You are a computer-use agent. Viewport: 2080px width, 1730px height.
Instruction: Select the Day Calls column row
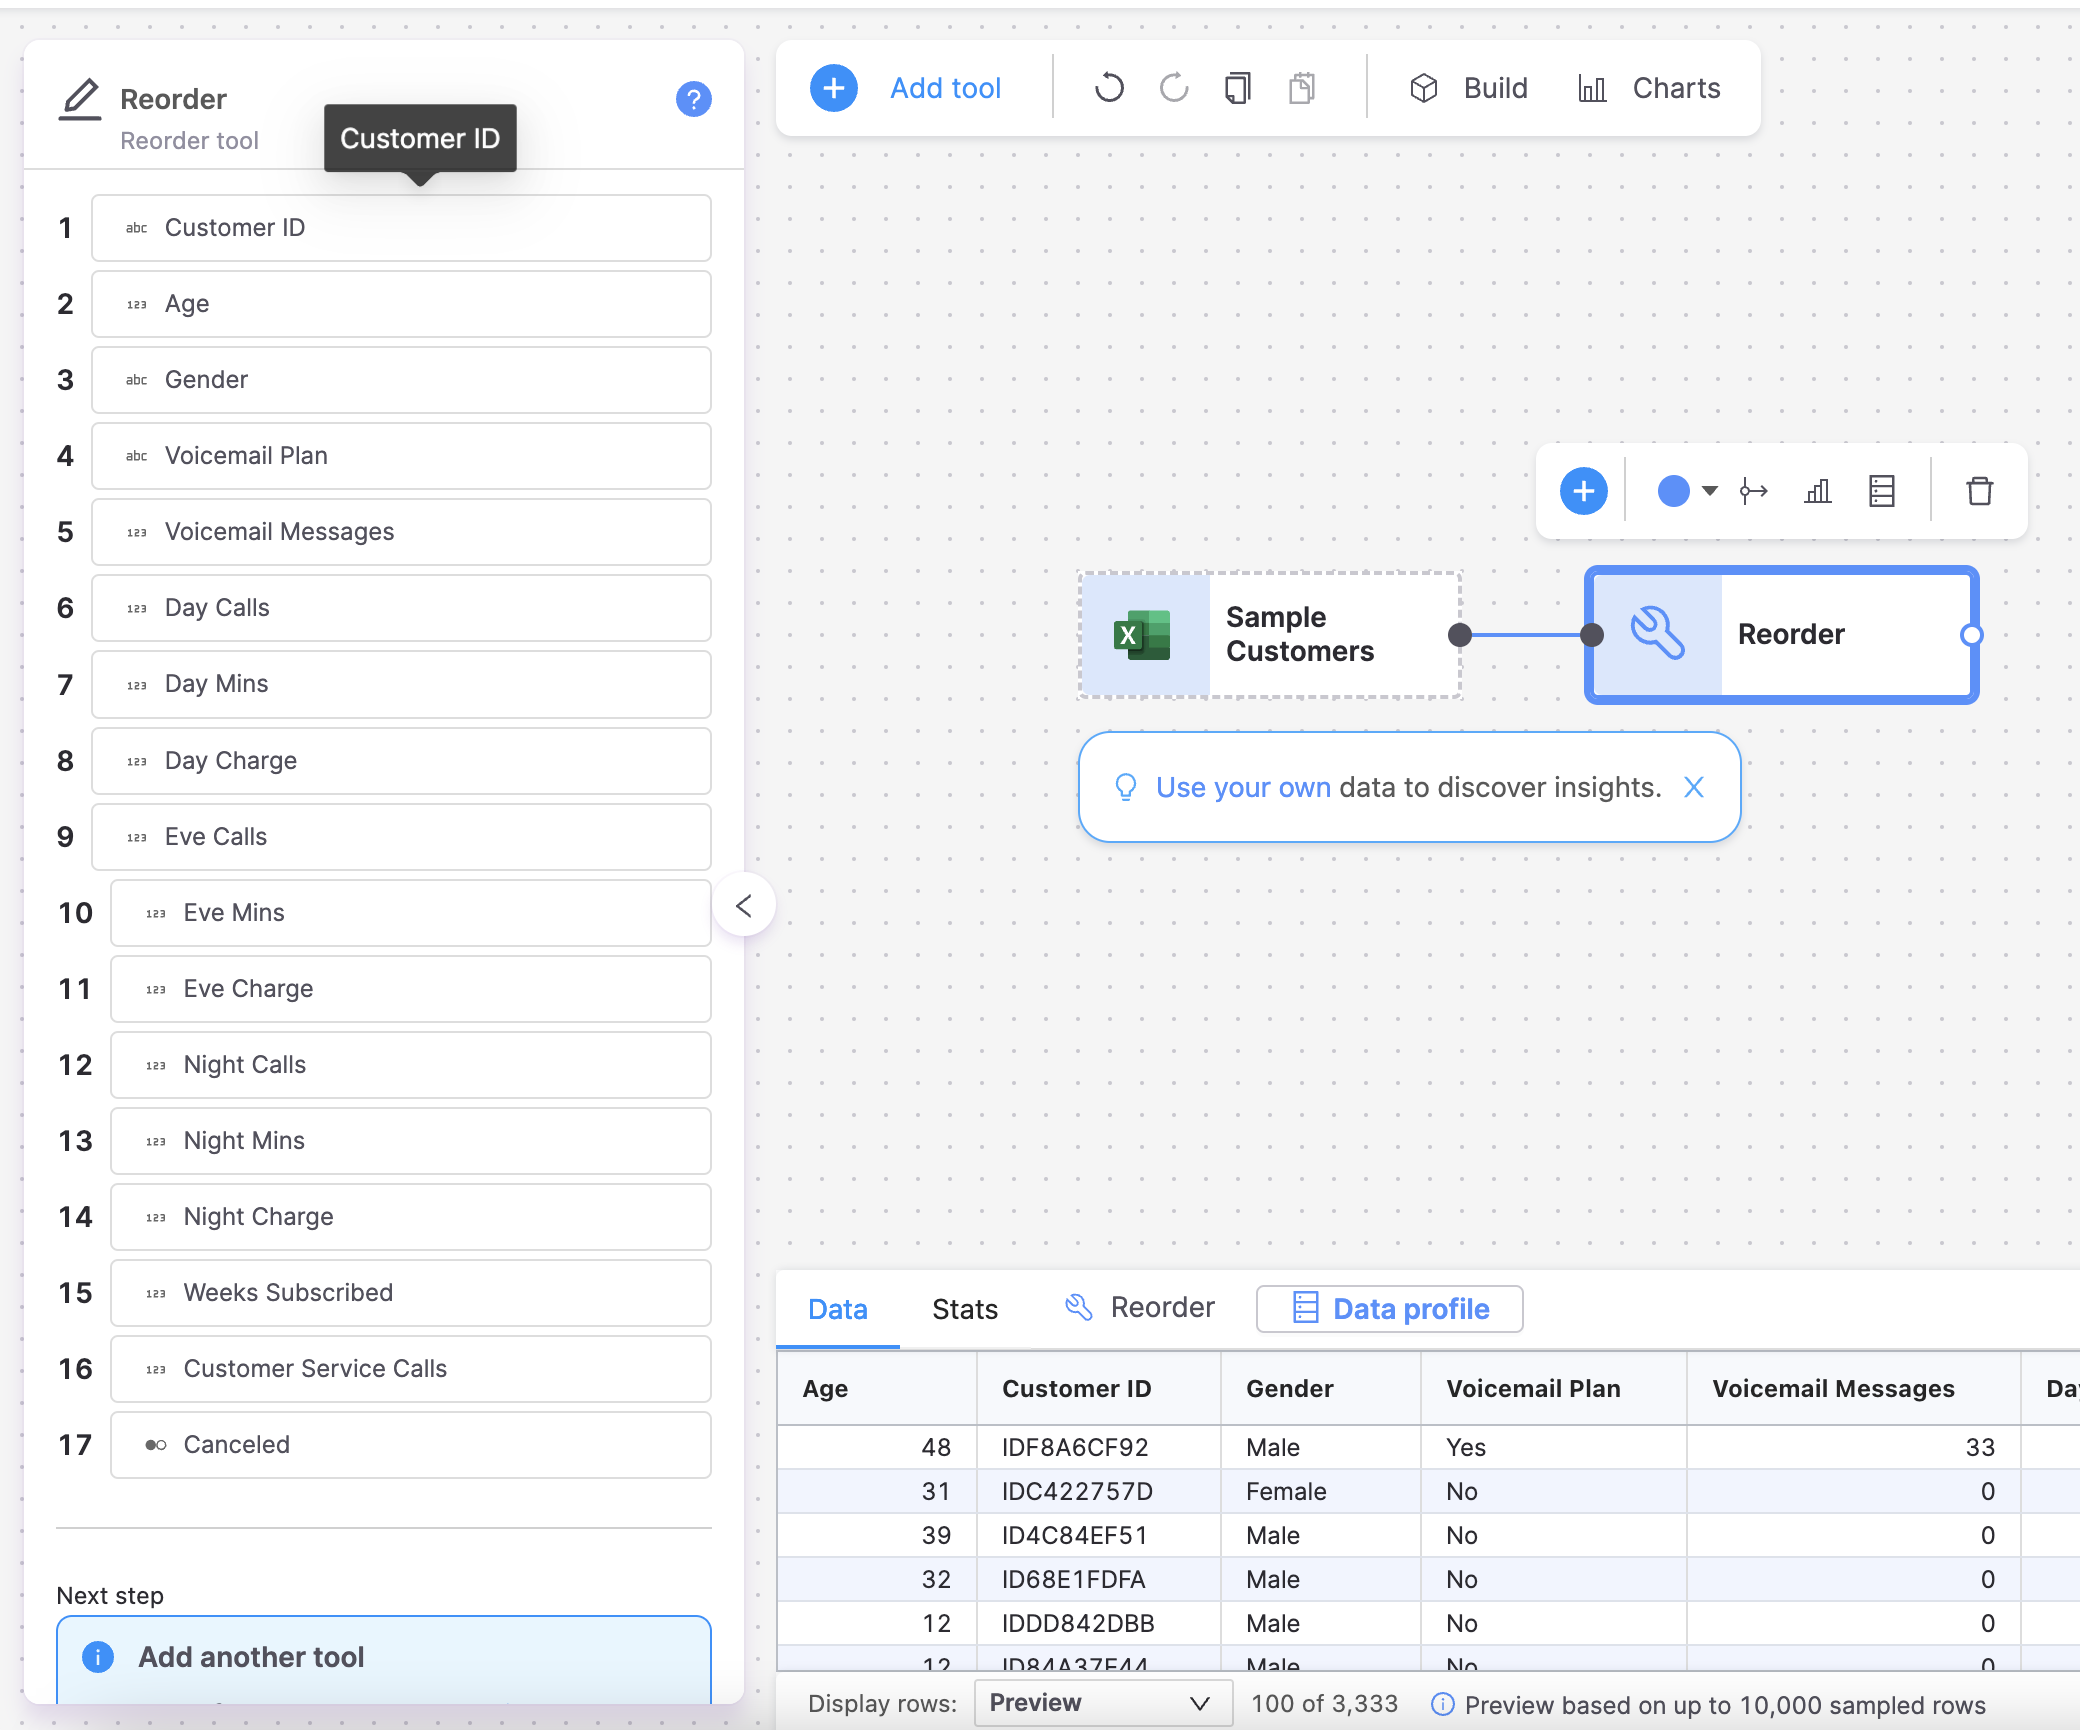401,608
